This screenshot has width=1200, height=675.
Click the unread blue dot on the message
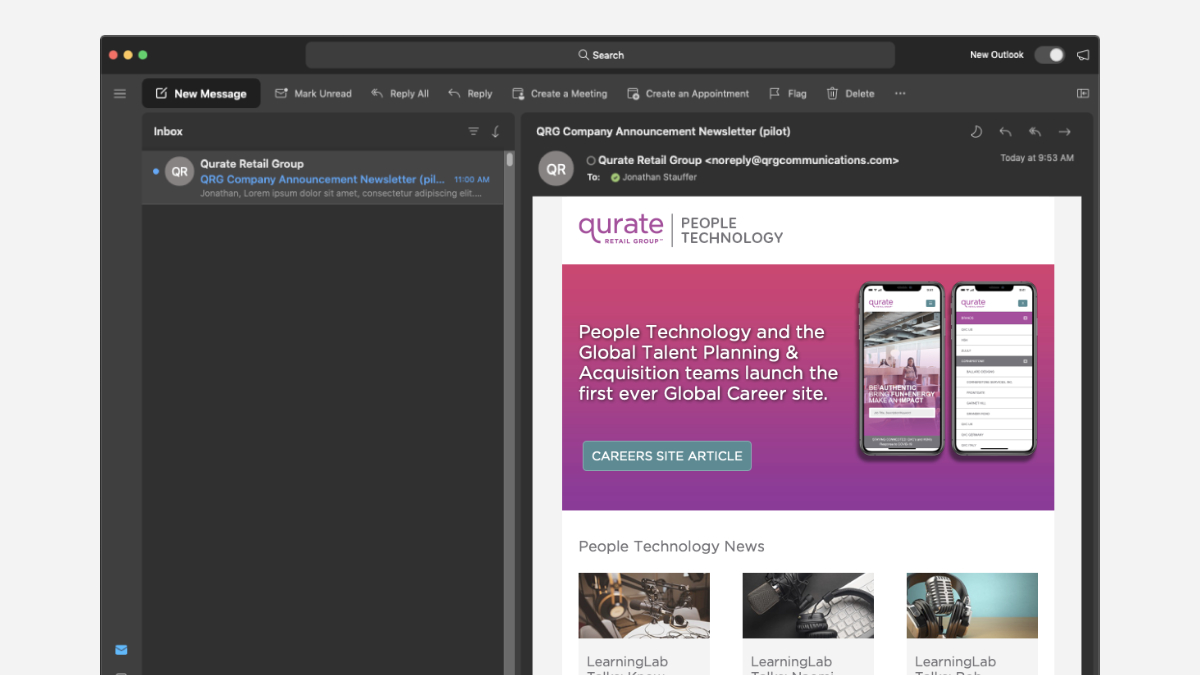(x=156, y=172)
